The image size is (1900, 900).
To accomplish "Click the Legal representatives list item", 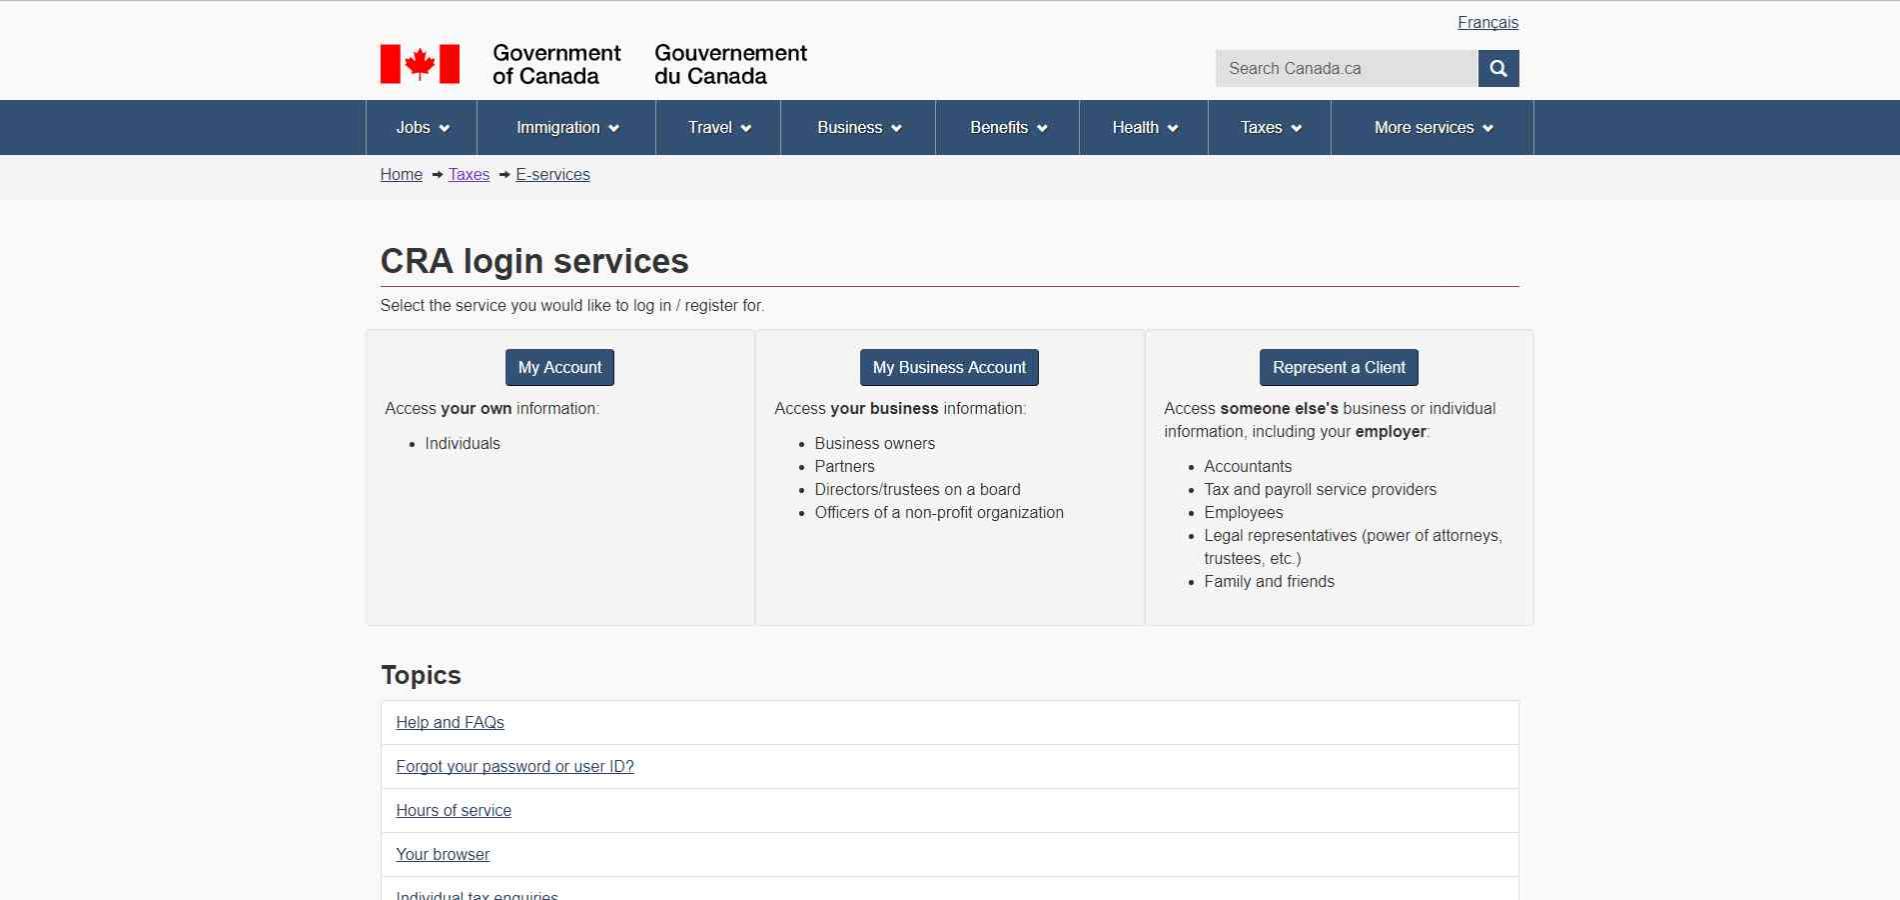I will point(1353,547).
